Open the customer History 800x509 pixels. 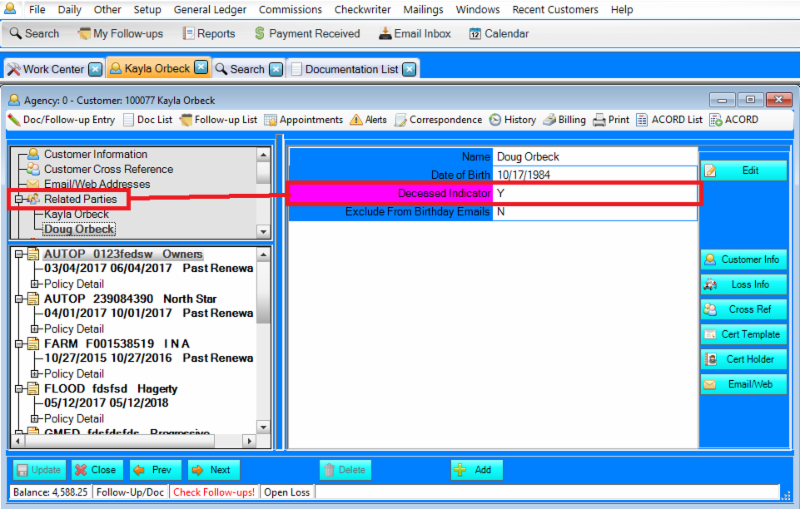[x=512, y=120]
